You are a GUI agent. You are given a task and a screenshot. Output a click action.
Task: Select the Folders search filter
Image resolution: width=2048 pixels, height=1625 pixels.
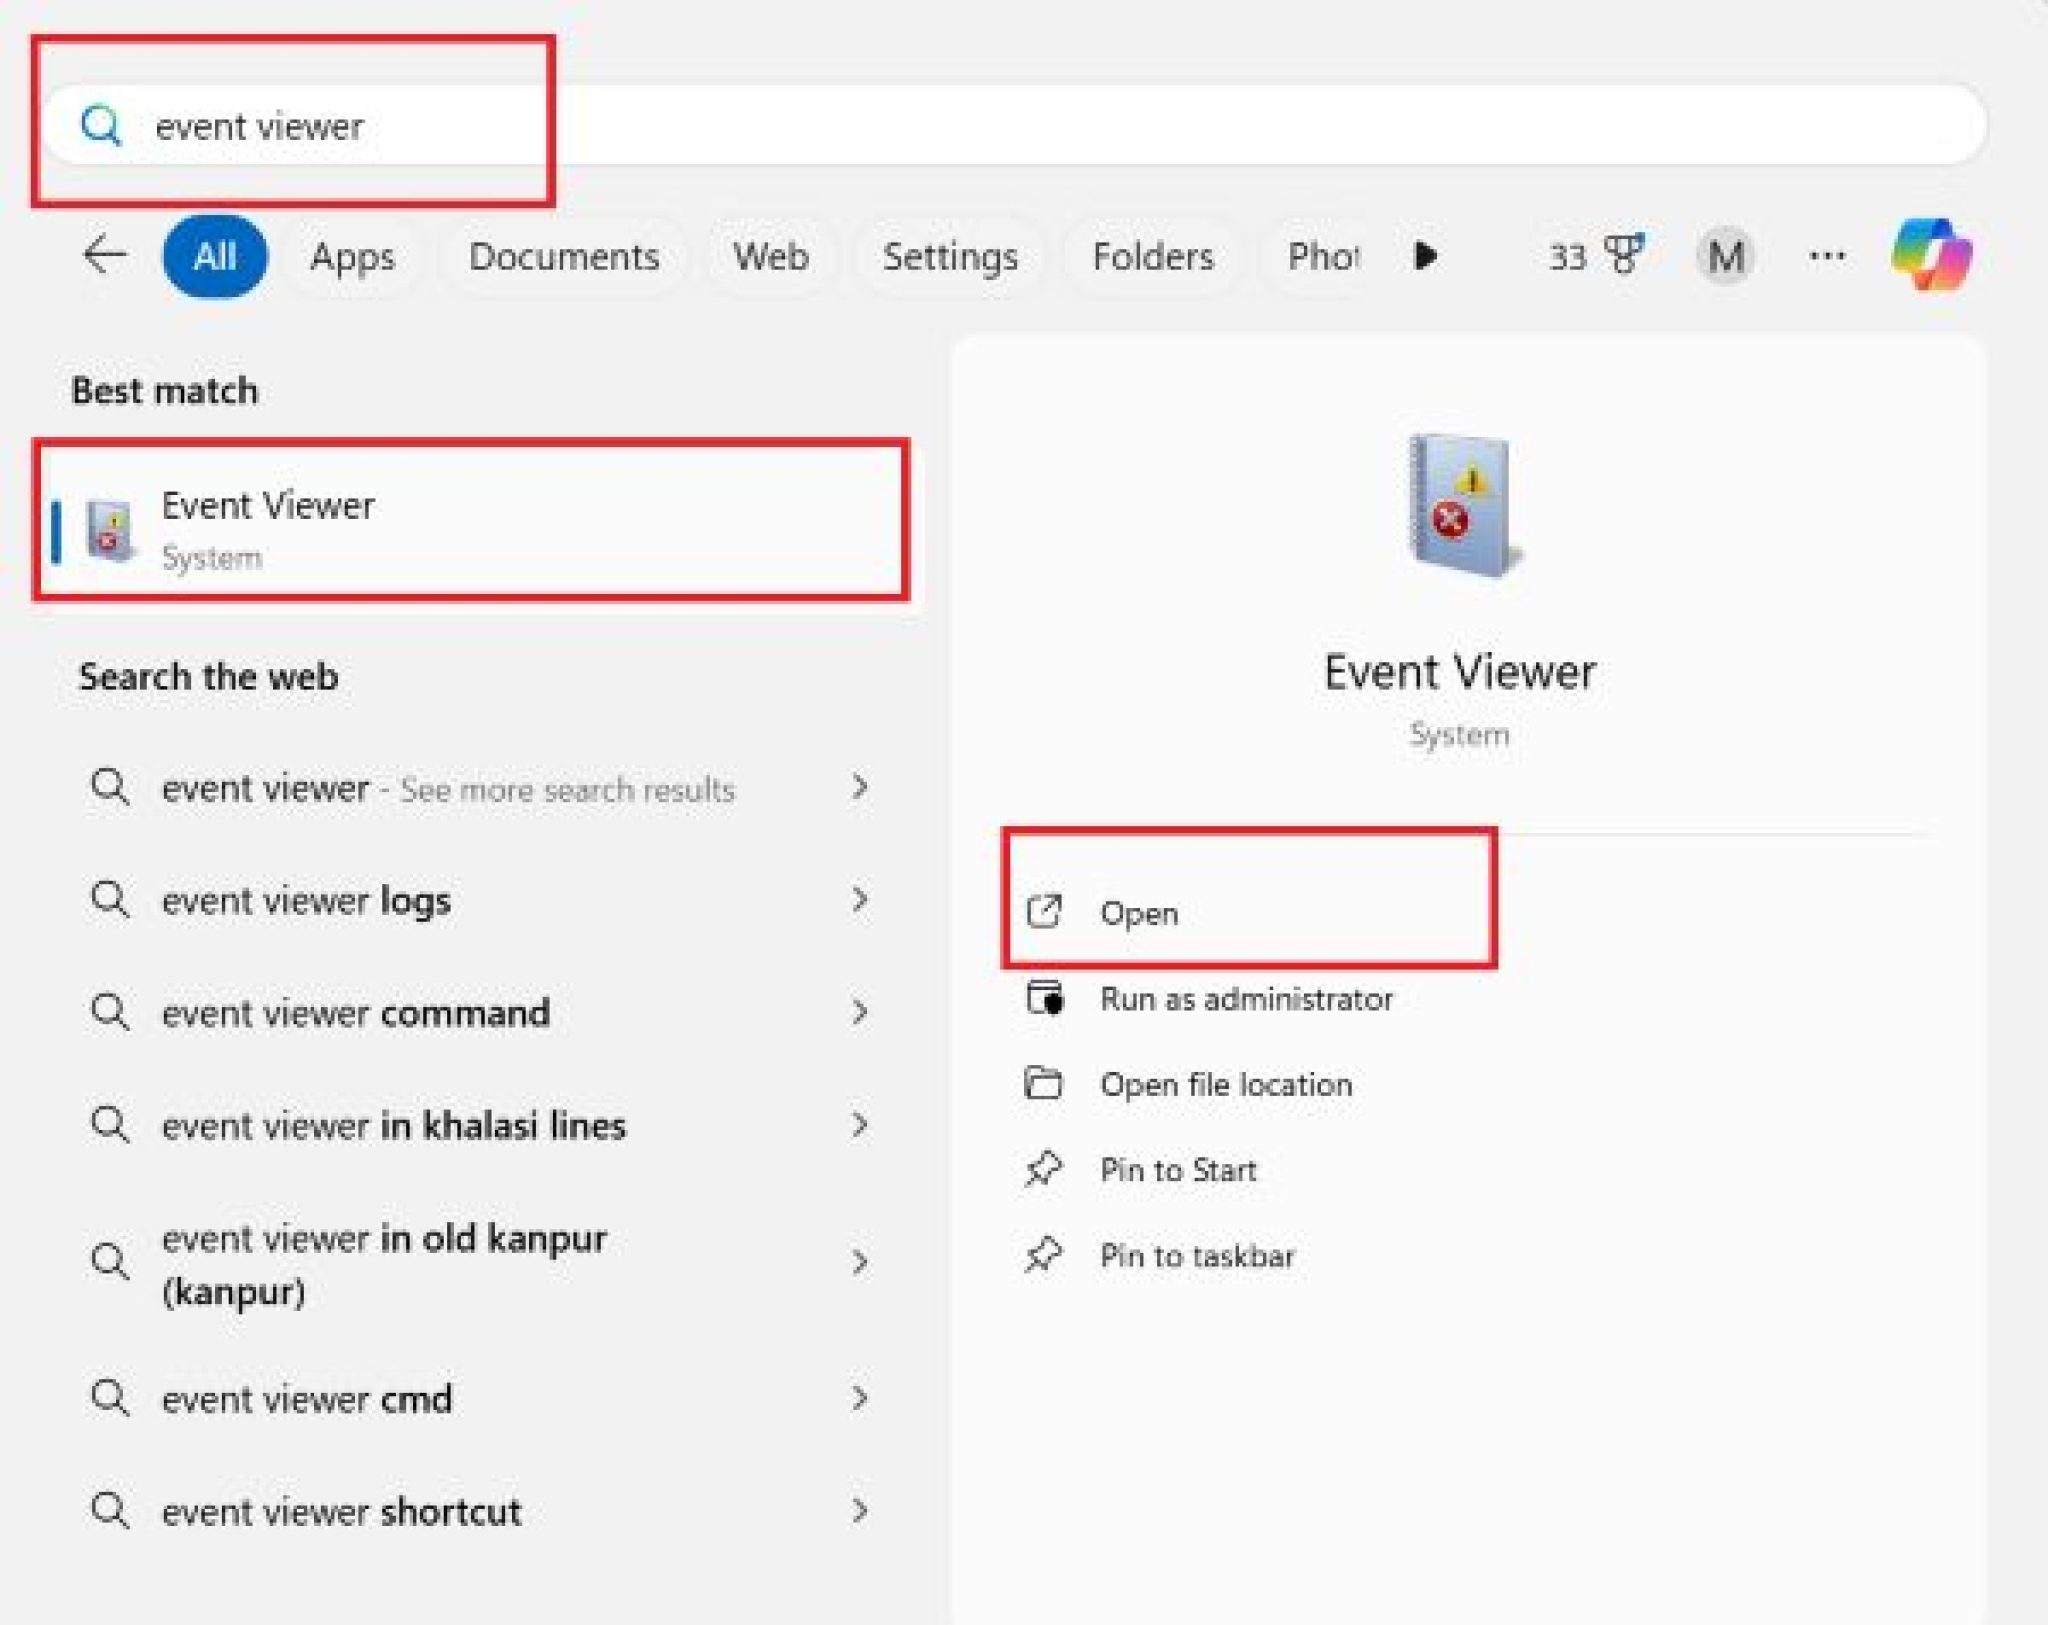1152,255
